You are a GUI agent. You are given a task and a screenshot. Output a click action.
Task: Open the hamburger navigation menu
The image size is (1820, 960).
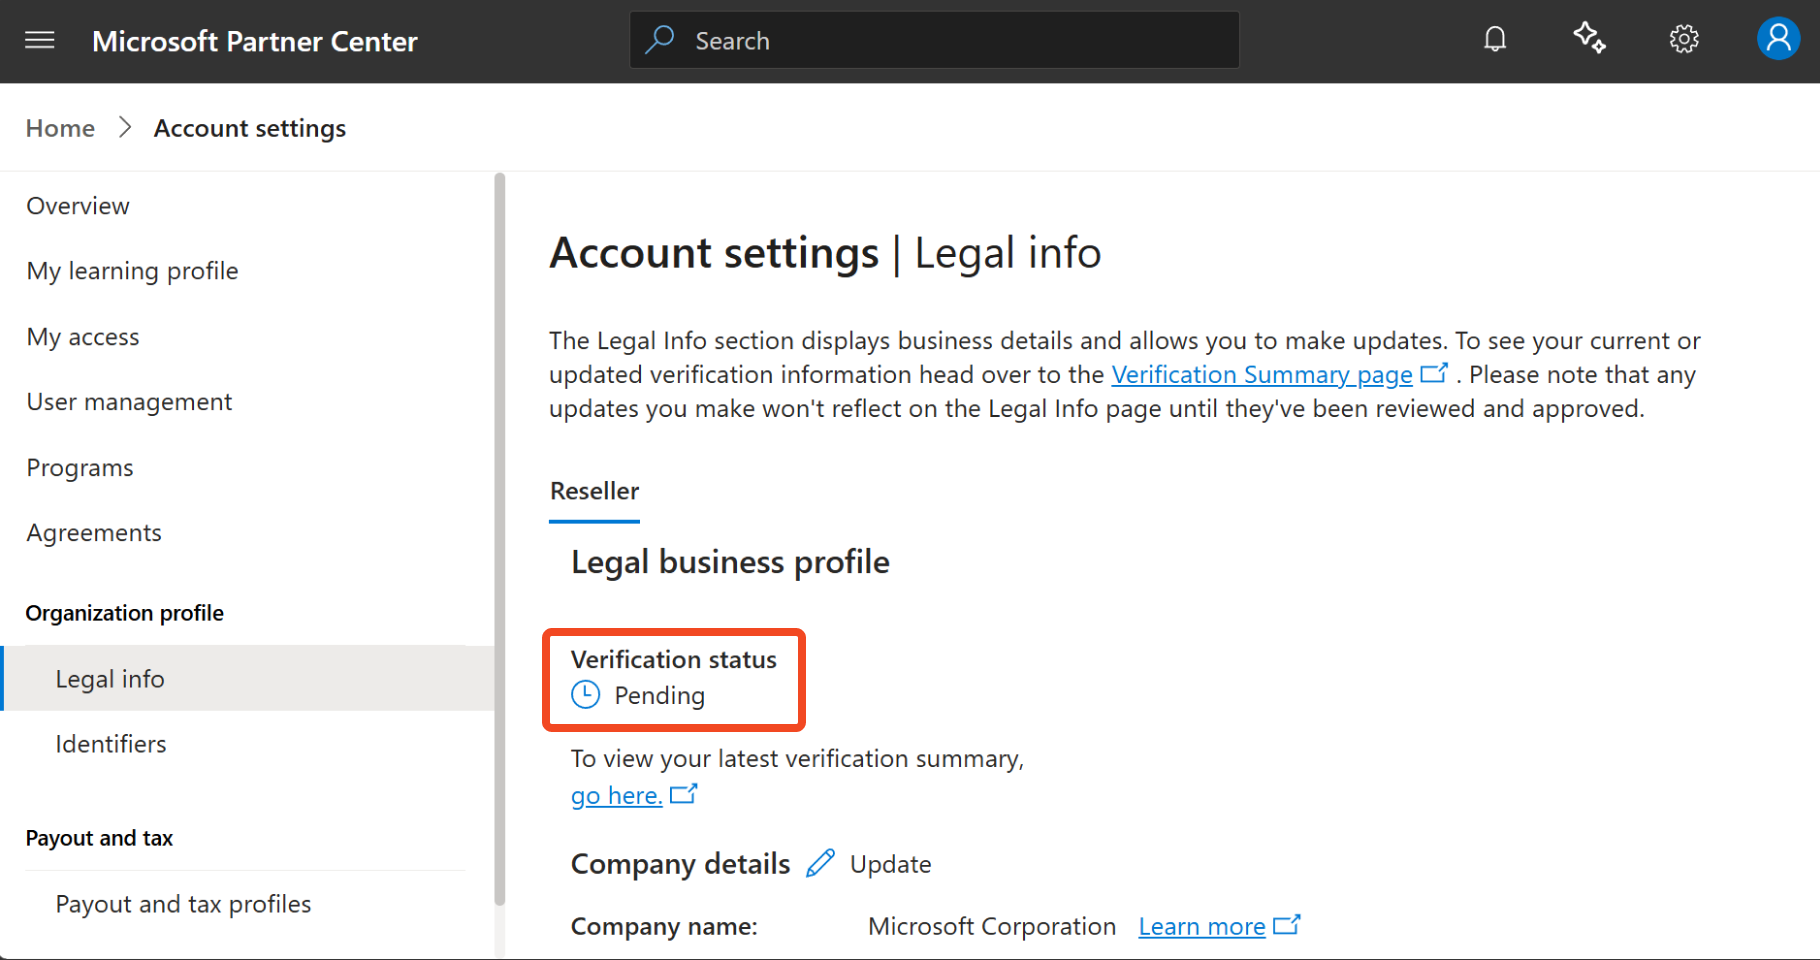tap(40, 41)
